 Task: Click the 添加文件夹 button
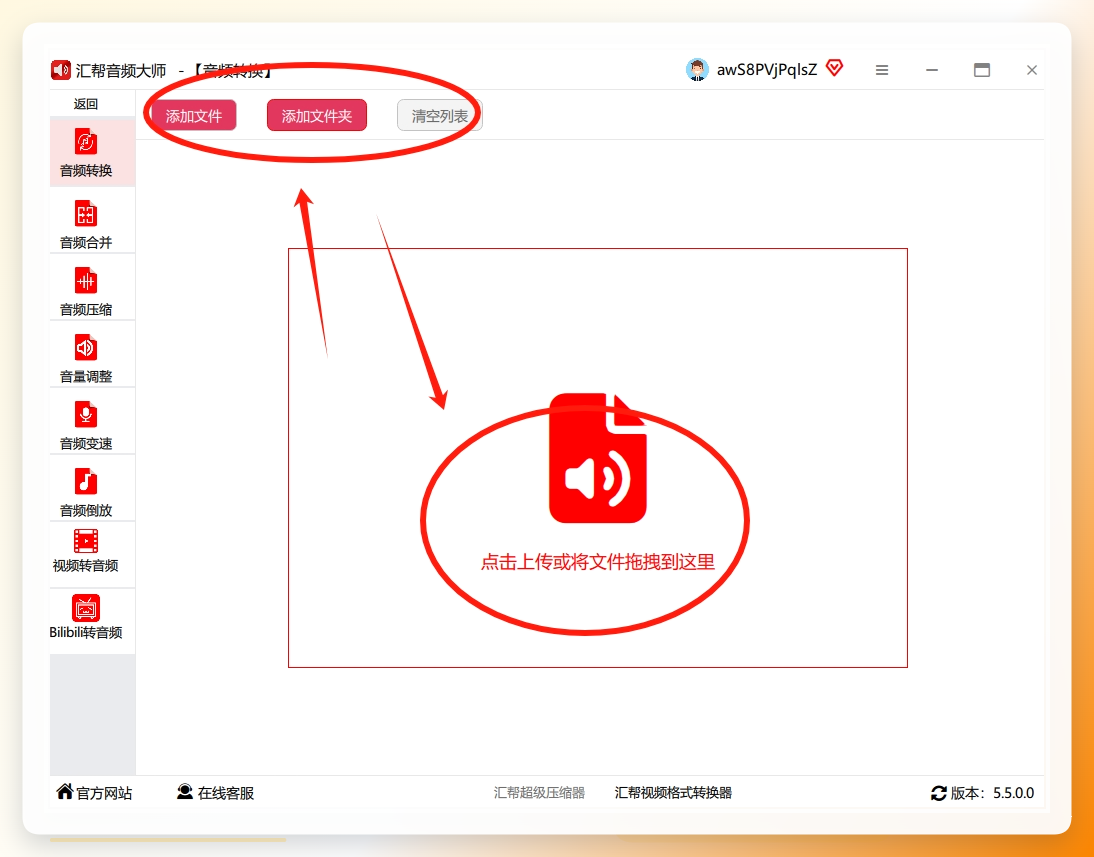[317, 116]
